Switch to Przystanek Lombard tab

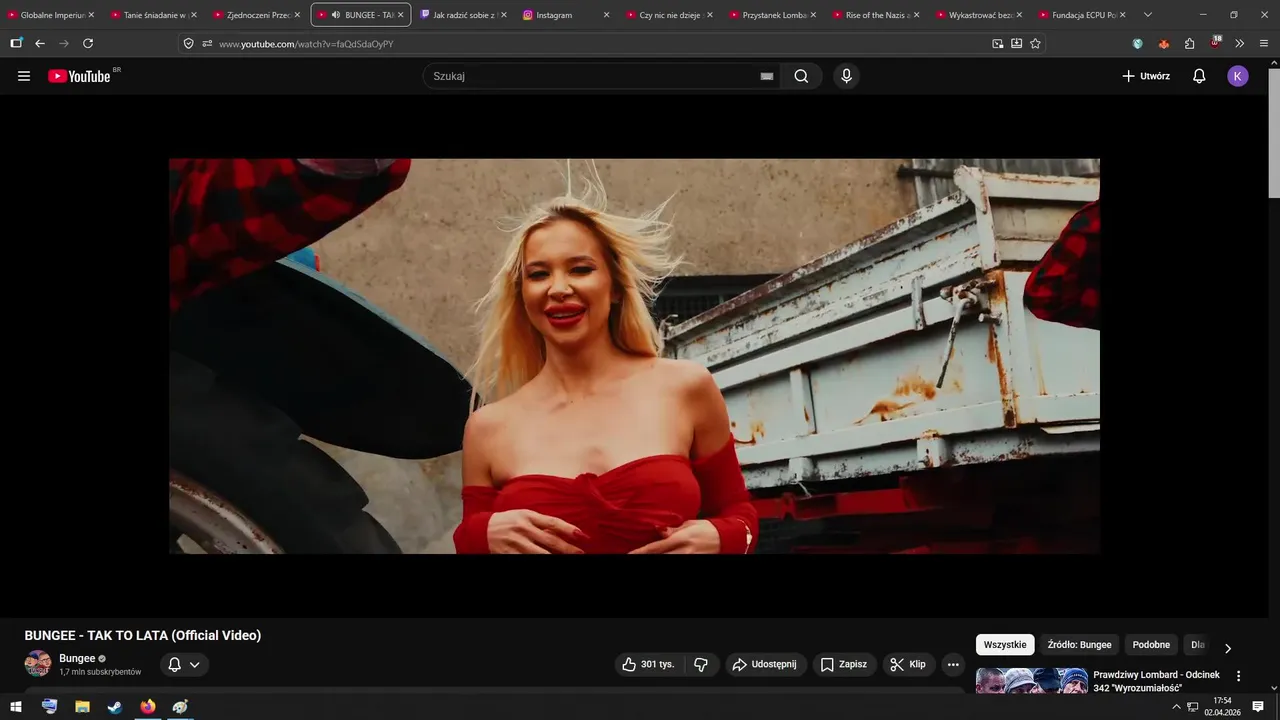(770, 15)
